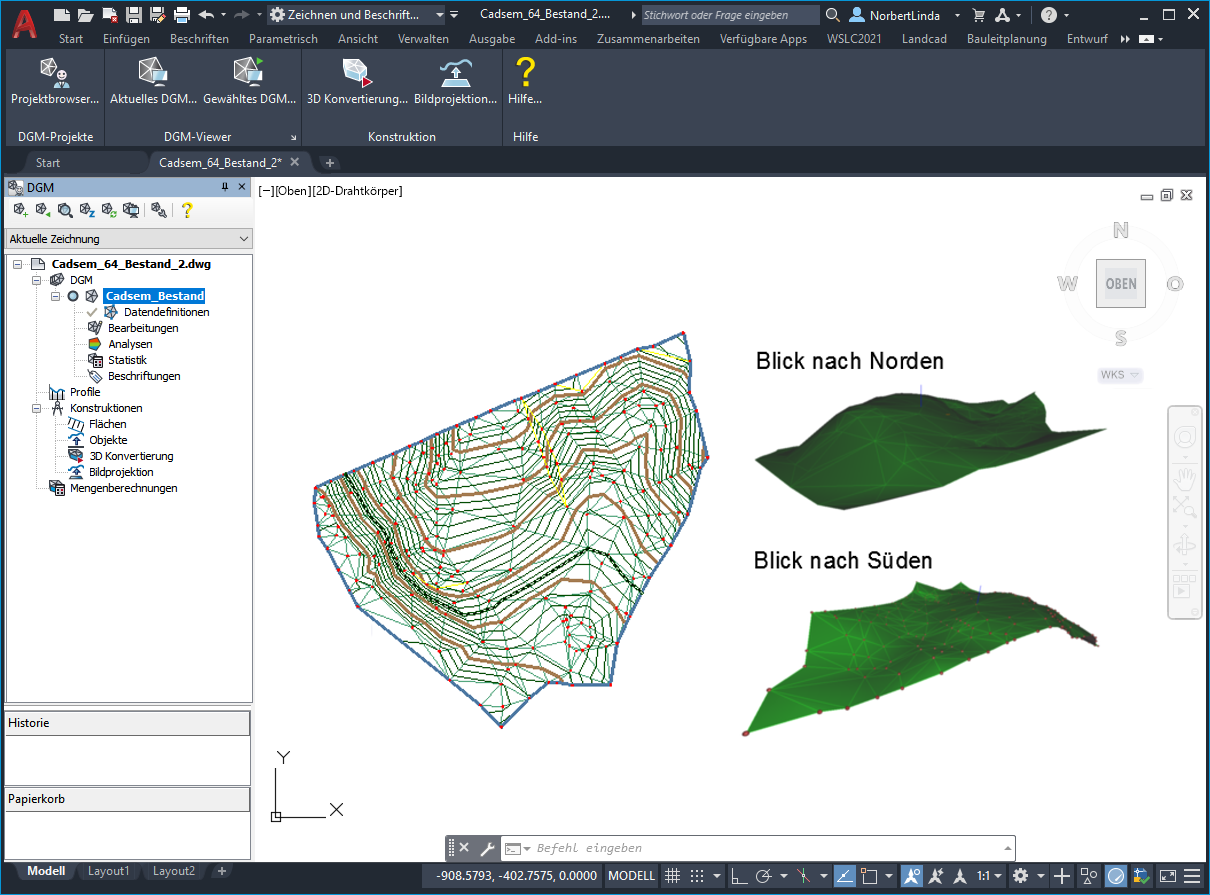Click the plot/print icon in quick access toolbar
Image resolution: width=1210 pixels, height=895 pixels.
coord(181,15)
